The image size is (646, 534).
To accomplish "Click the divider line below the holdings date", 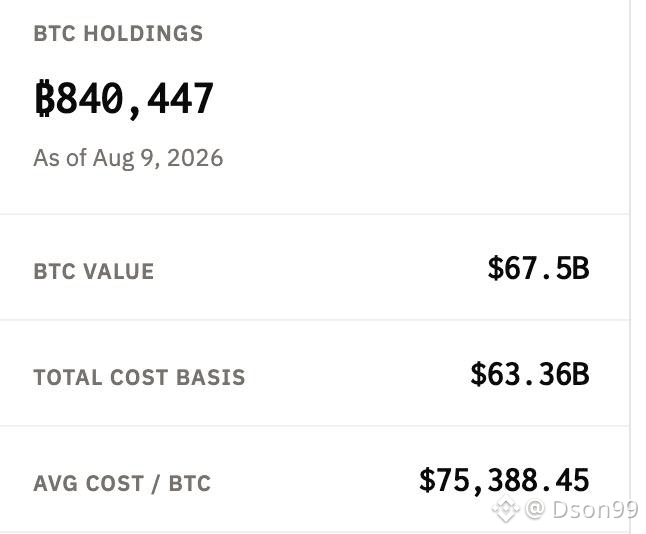I will (315, 214).
